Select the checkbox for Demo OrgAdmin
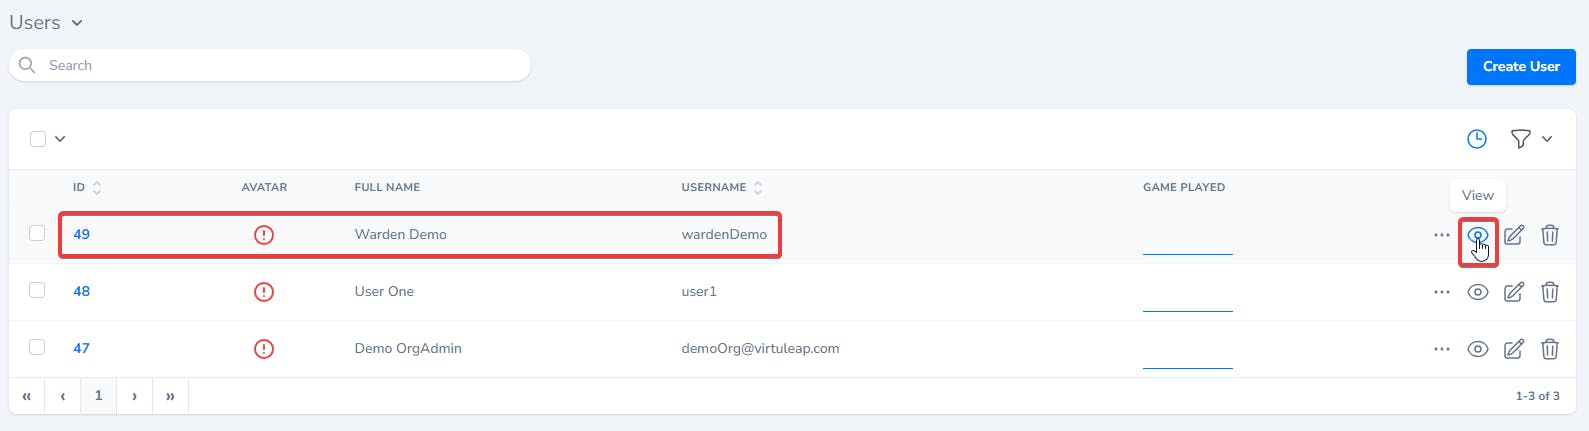Image resolution: width=1589 pixels, height=431 pixels. click(37, 347)
